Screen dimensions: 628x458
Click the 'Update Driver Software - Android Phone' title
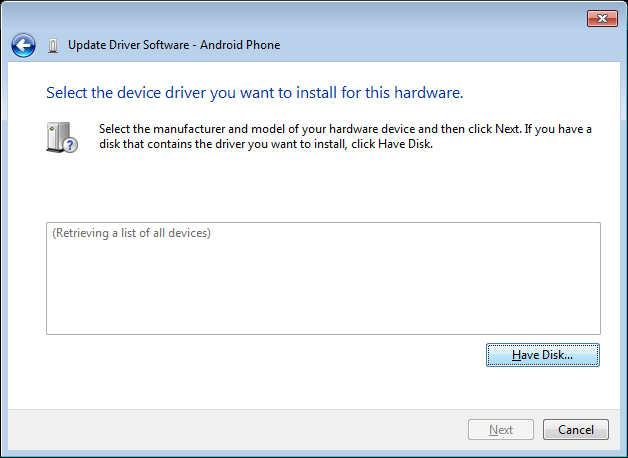coord(174,45)
